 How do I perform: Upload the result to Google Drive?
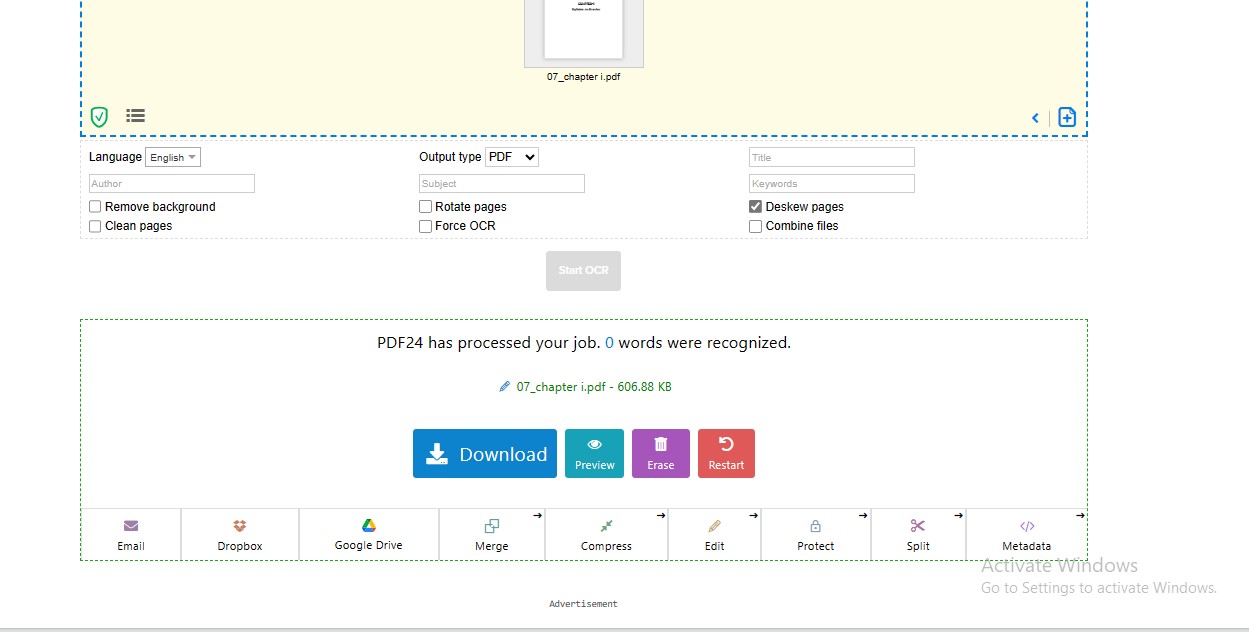pyautogui.click(x=368, y=535)
